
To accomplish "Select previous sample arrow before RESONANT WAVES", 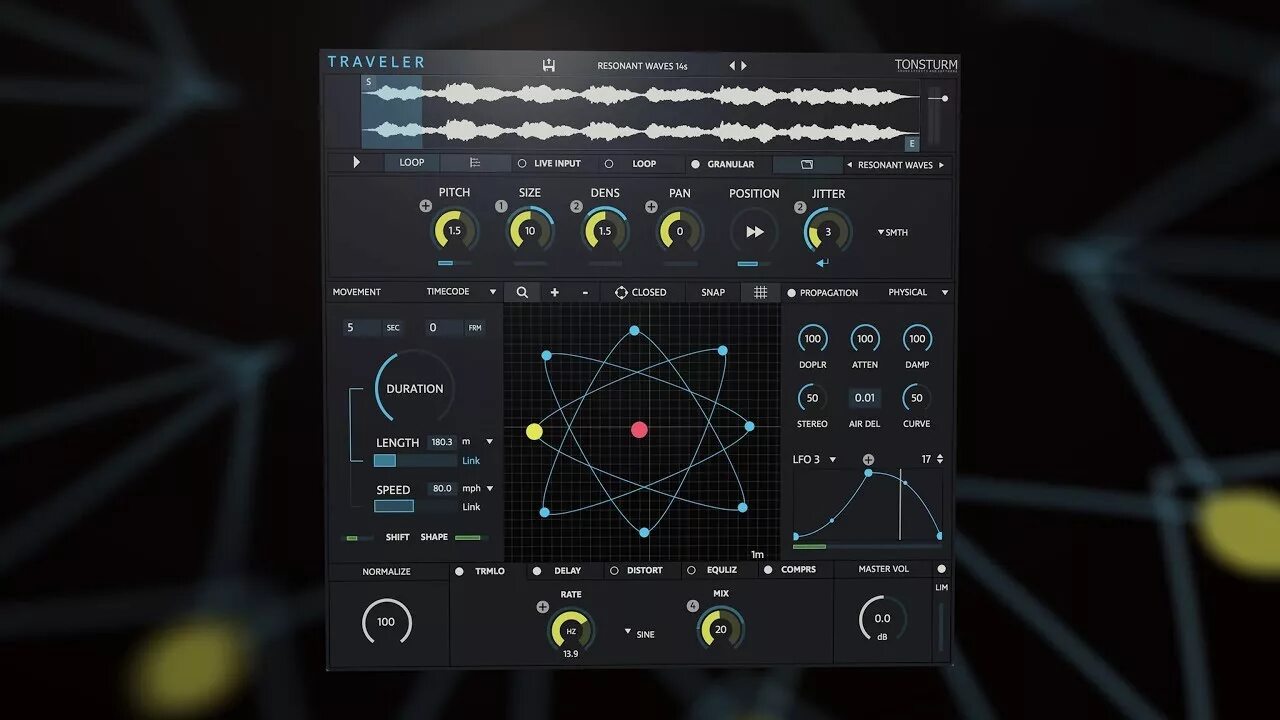I will point(850,165).
